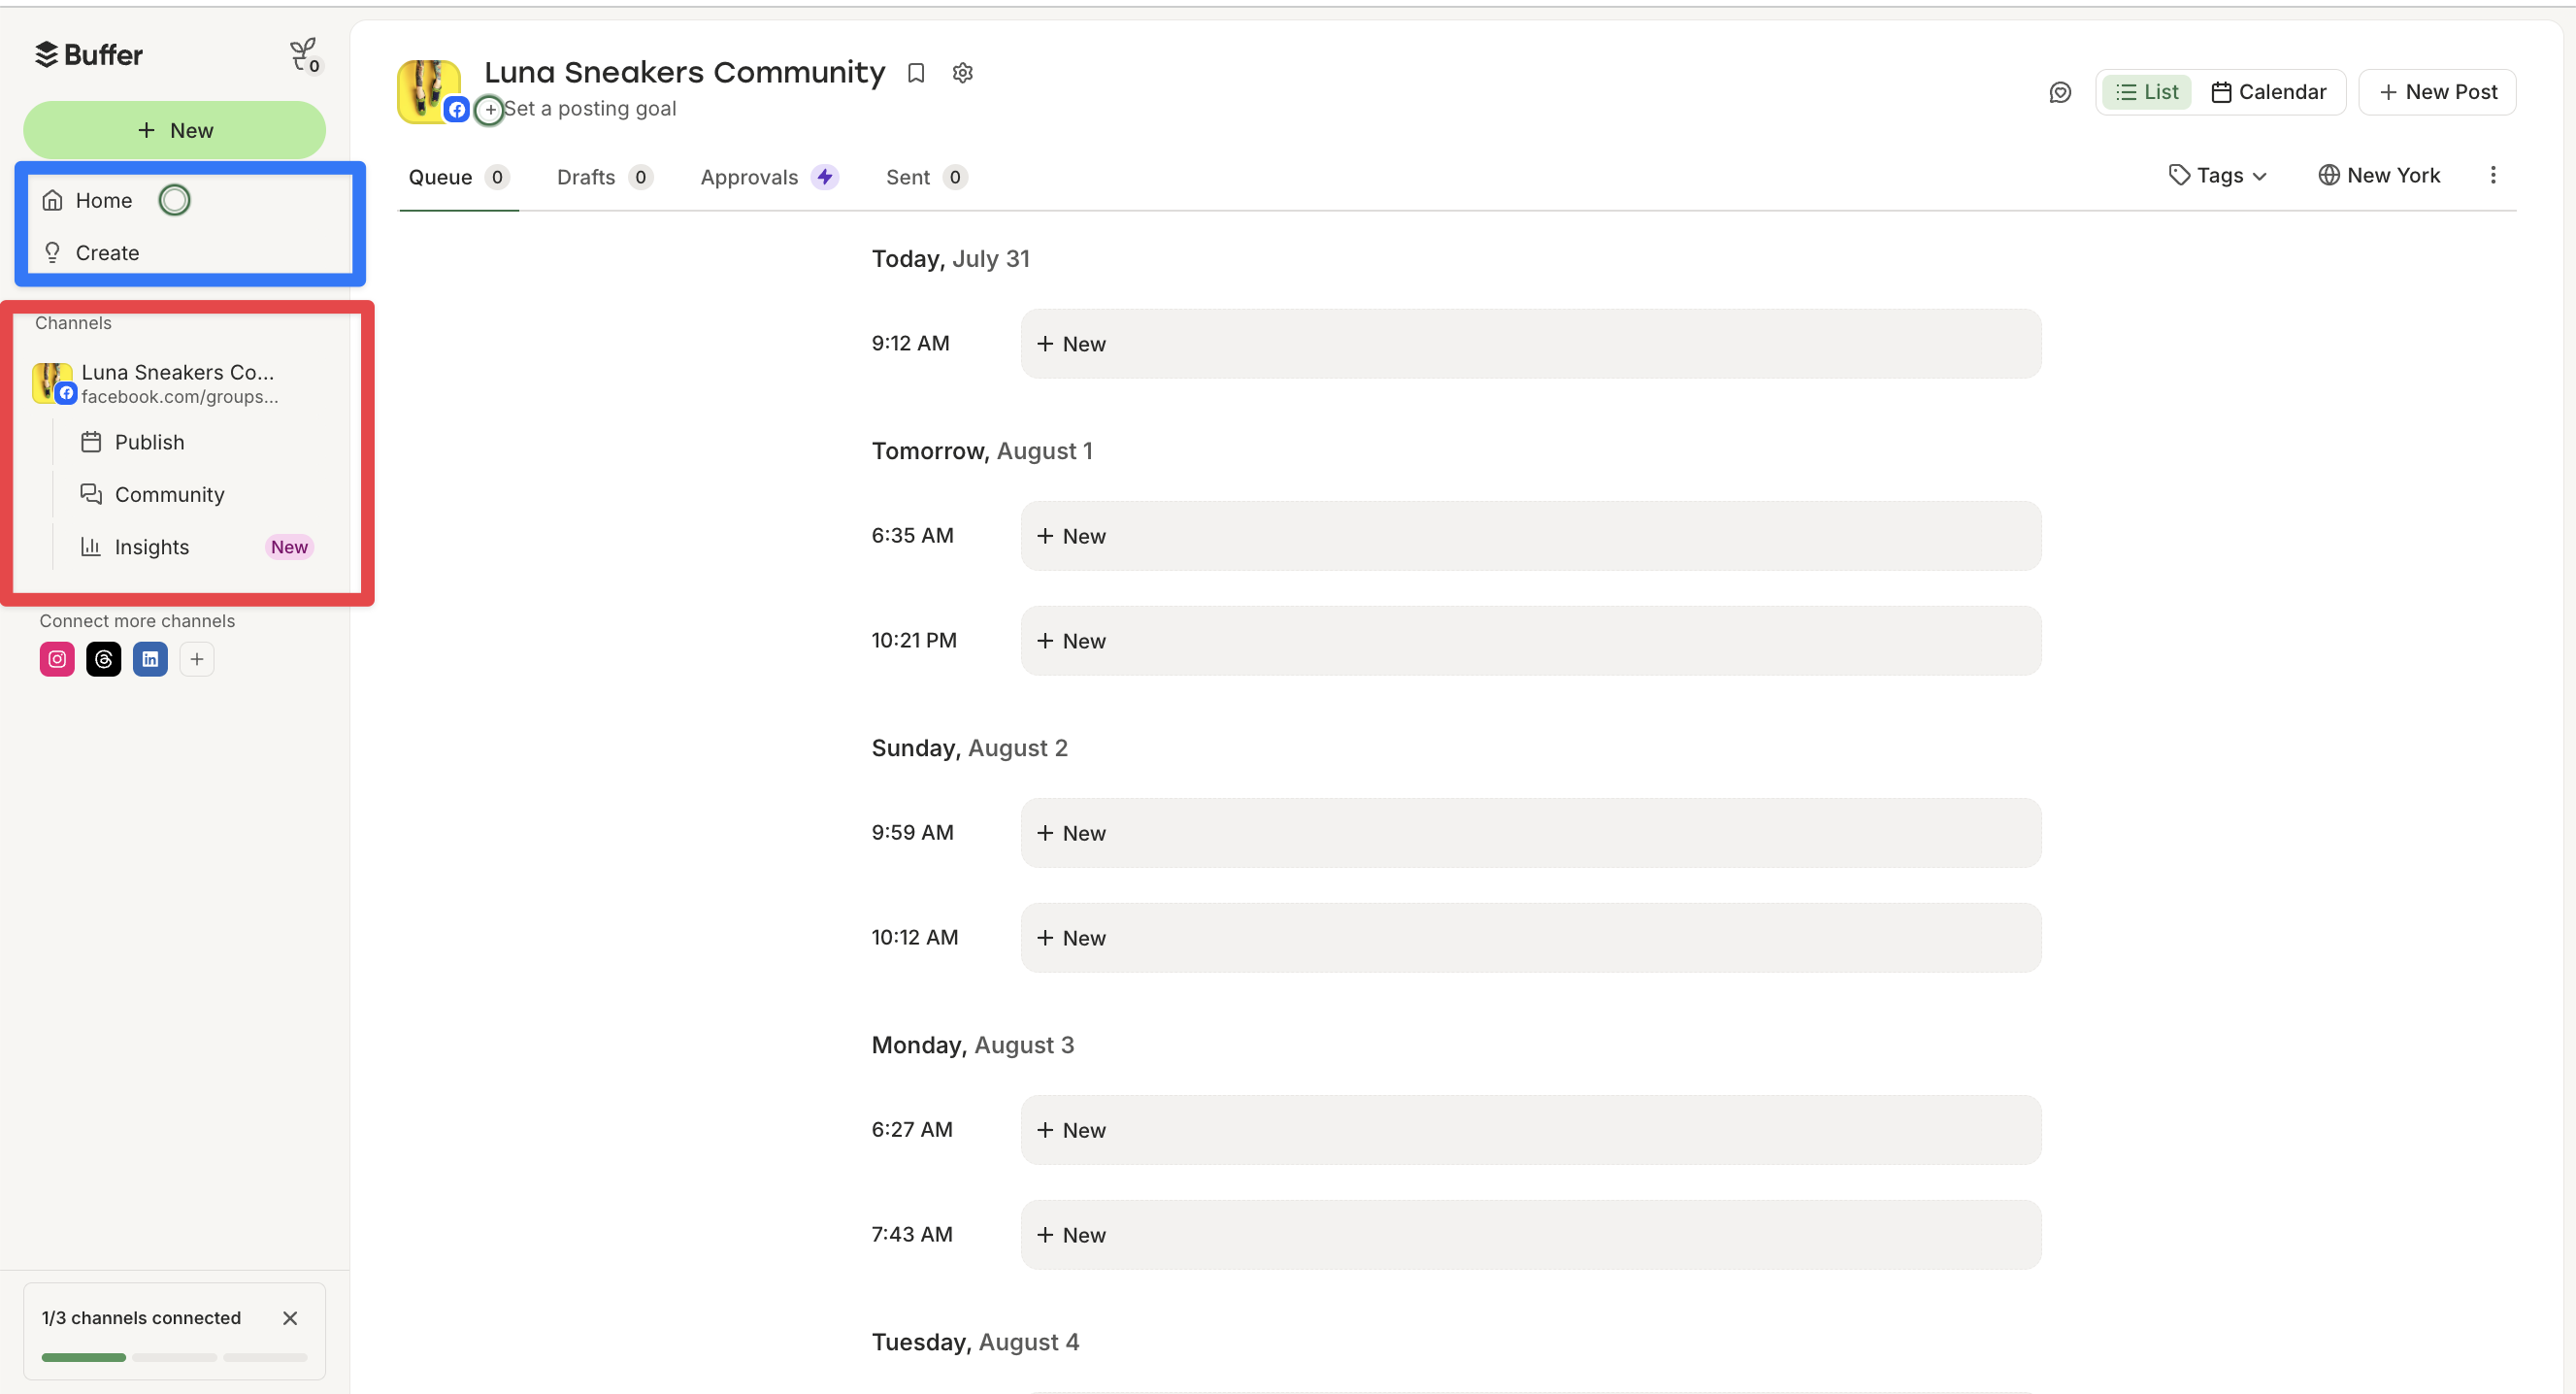Image resolution: width=2576 pixels, height=1394 pixels.
Task: Connect an Instagram channel
Action: 57,659
